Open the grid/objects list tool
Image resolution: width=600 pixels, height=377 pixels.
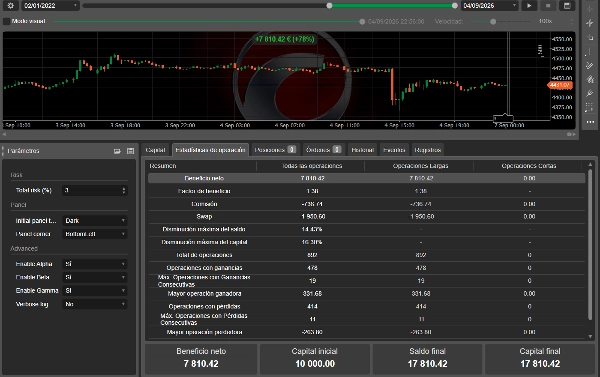(590, 108)
